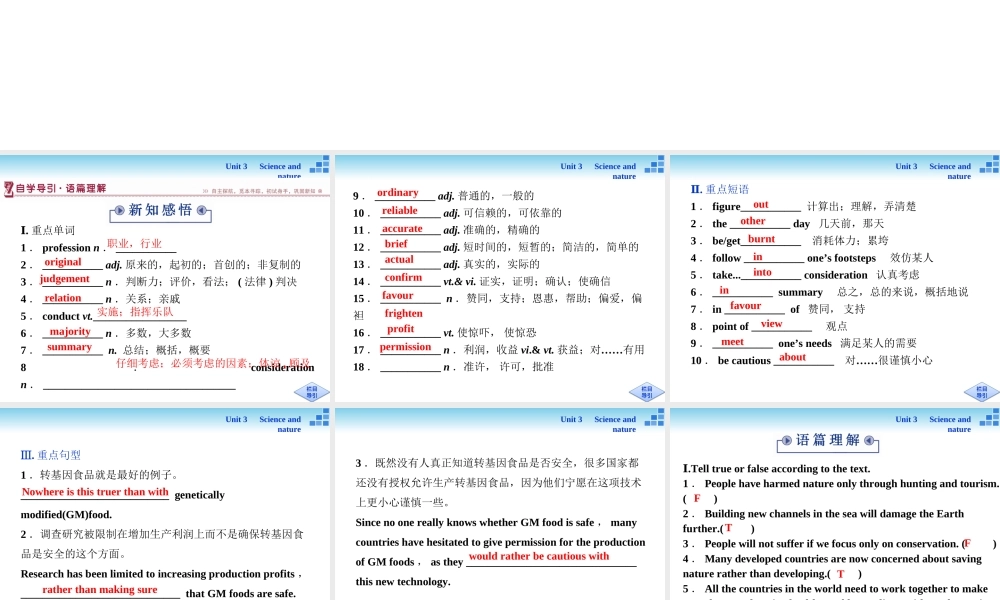This screenshot has width=1000, height=600.
Task: Click the red answer 'accurate'
Action: click(402, 228)
